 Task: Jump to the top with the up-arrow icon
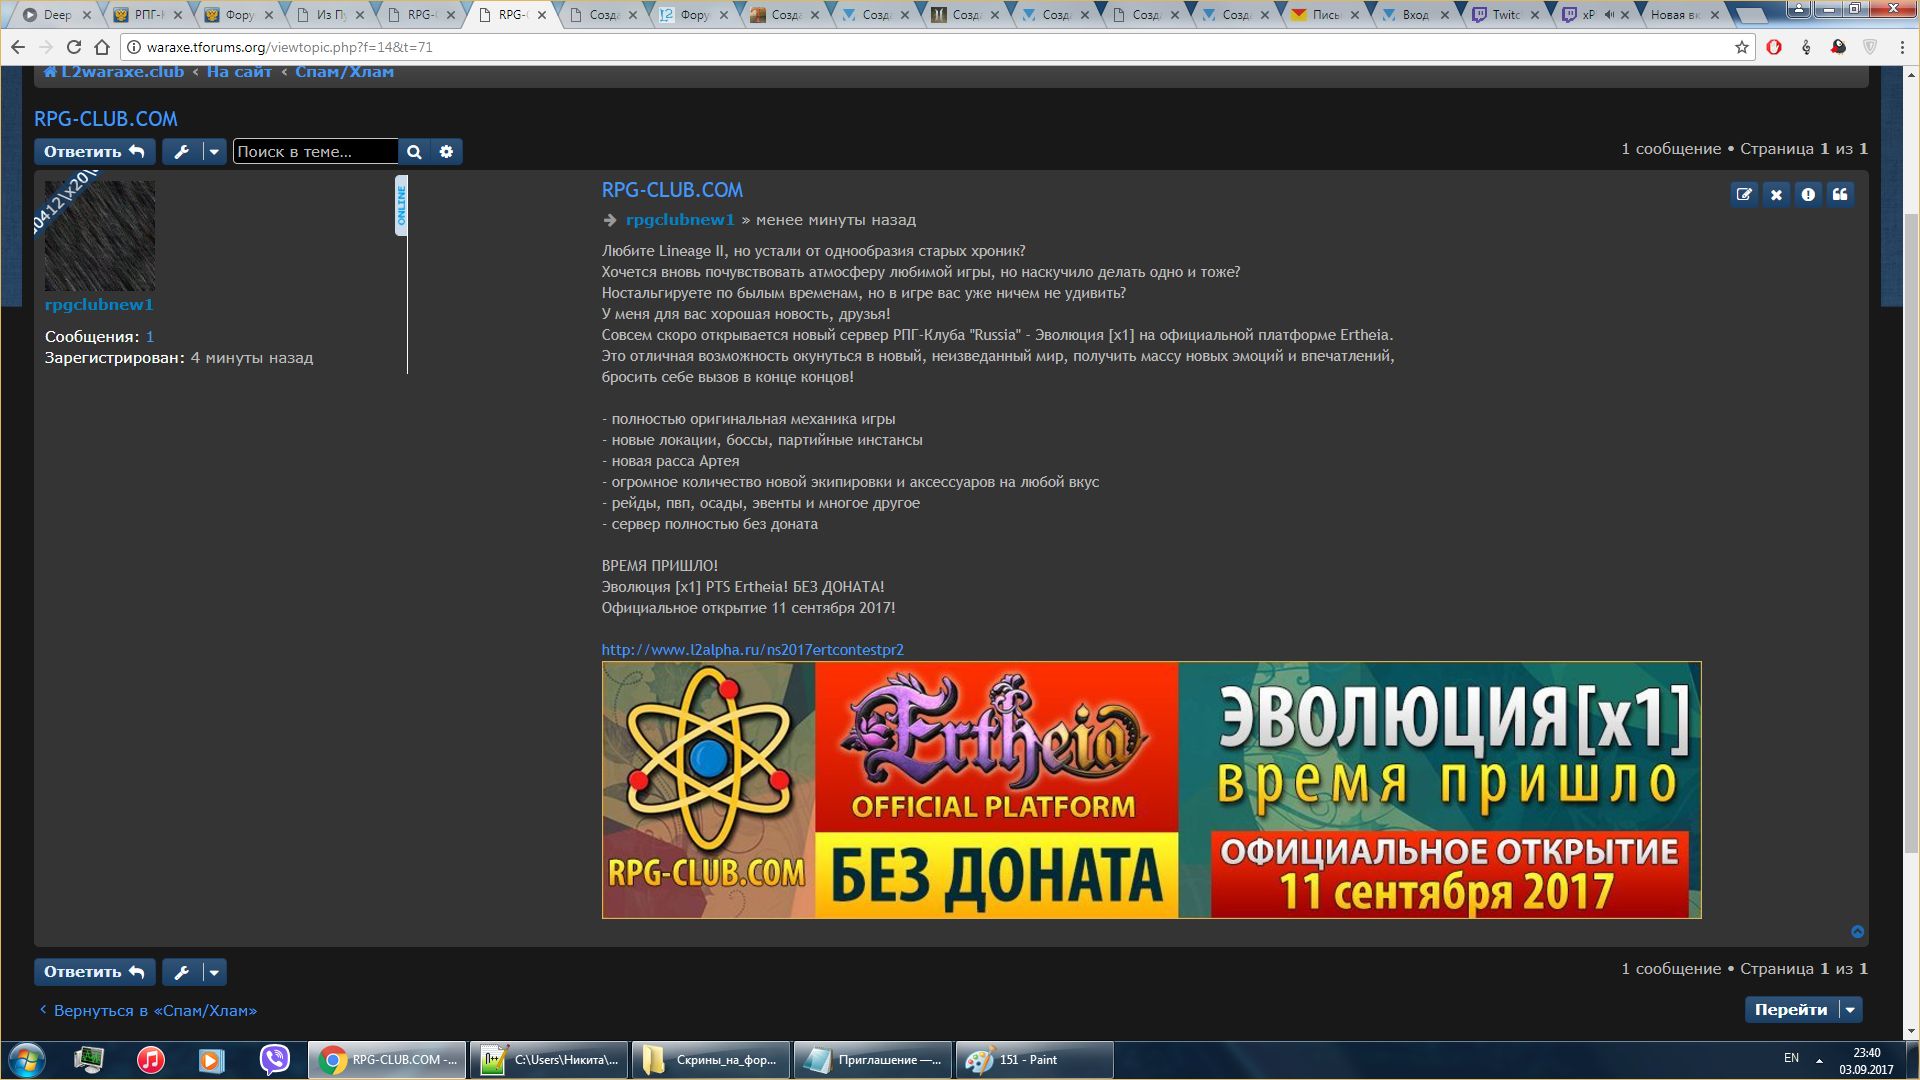1857,932
